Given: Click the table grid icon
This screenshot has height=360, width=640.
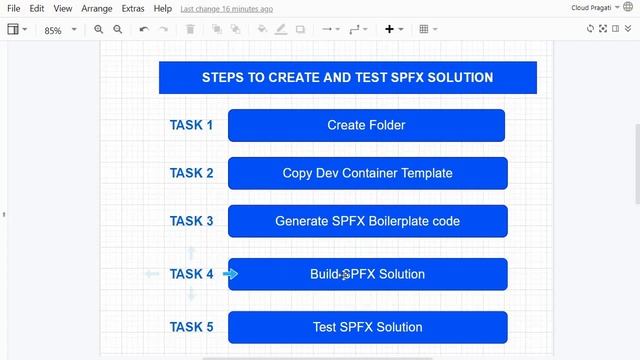Looking at the screenshot, I should point(424,29).
